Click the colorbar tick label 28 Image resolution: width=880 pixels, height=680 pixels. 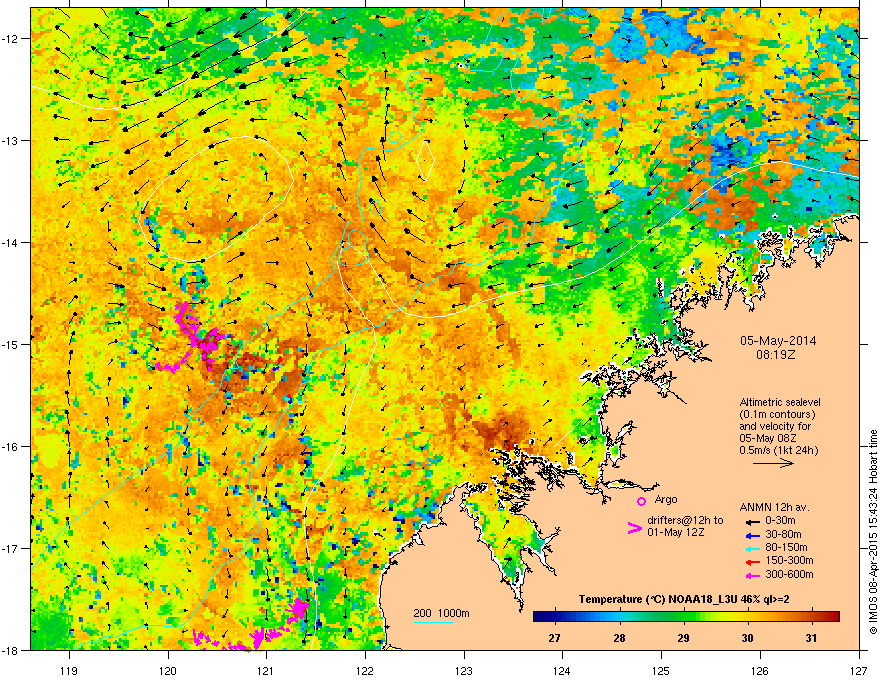pyautogui.click(x=619, y=638)
